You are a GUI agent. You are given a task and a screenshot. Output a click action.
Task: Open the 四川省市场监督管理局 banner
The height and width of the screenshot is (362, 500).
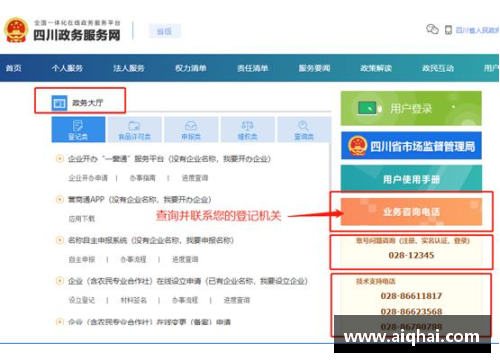tap(411, 146)
